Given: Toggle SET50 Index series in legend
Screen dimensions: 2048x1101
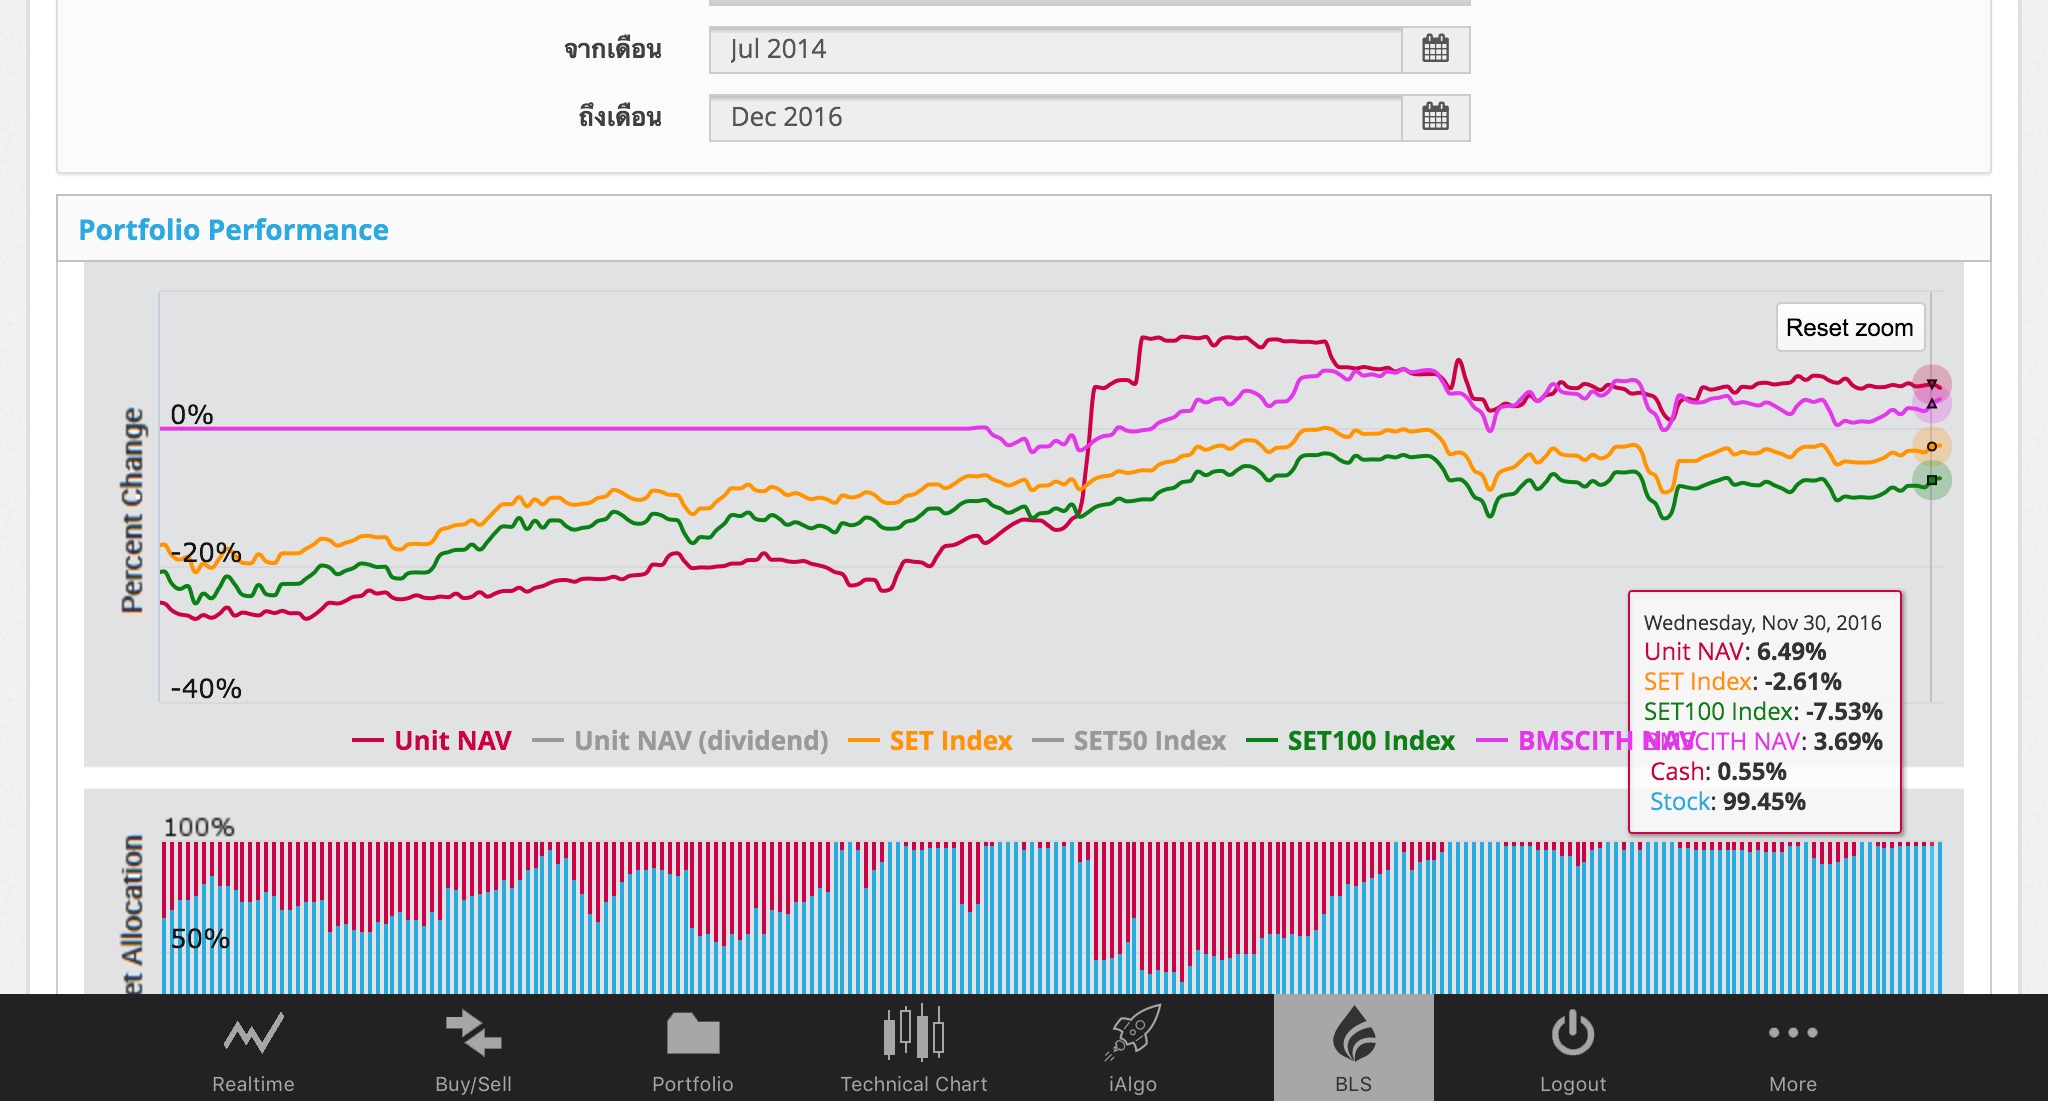Looking at the screenshot, I should [x=1129, y=741].
